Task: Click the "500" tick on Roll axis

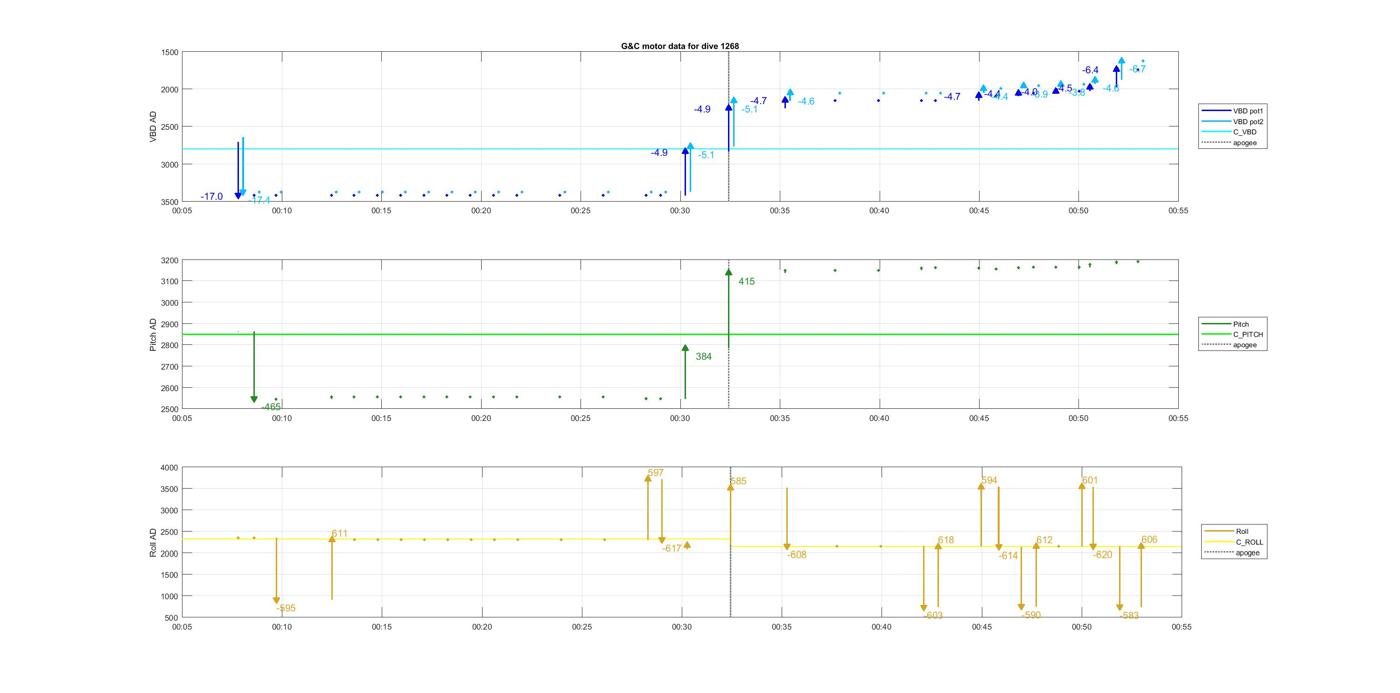Action: pyautogui.click(x=172, y=618)
